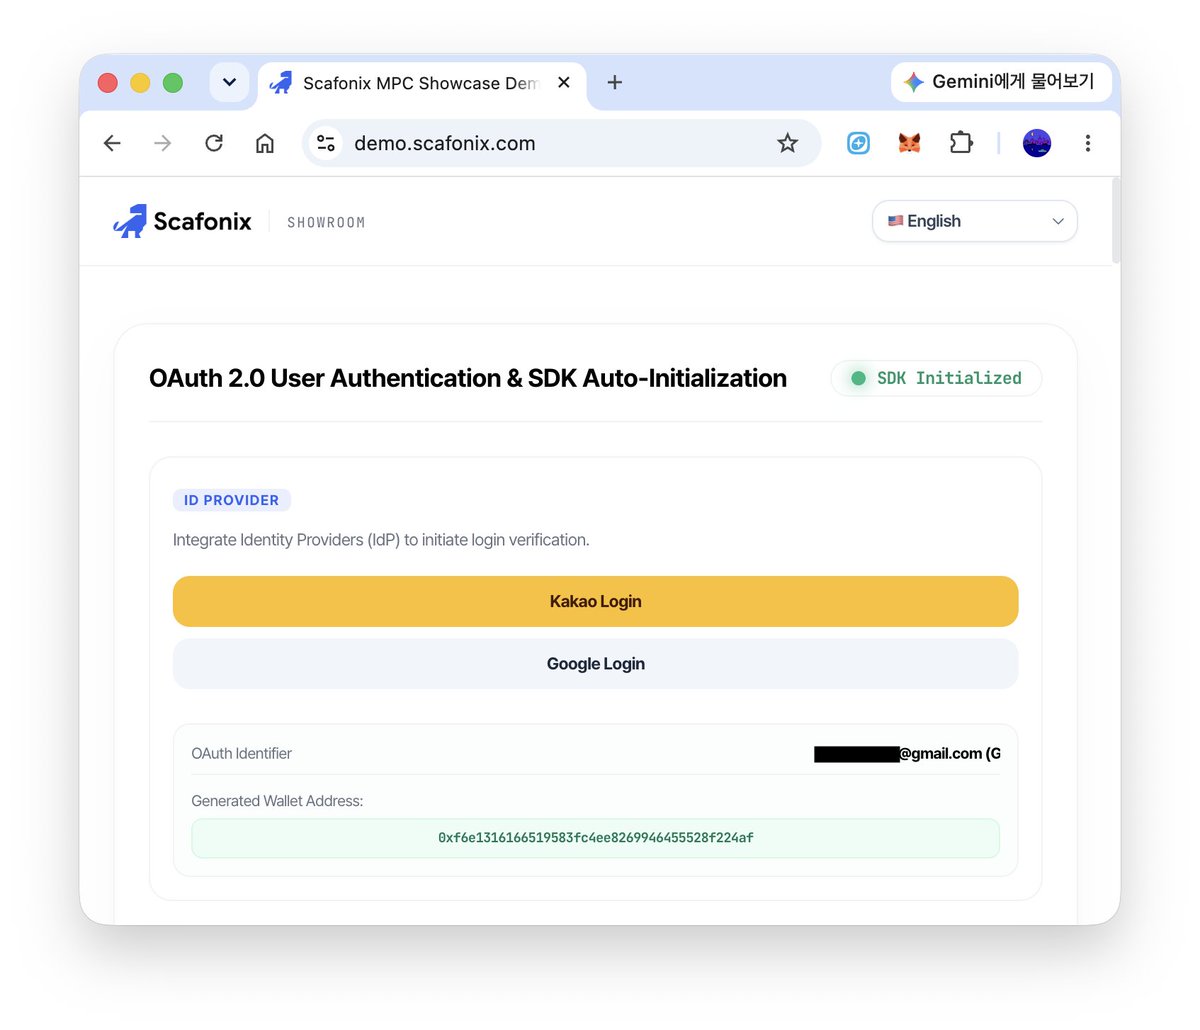Screen dimensions: 1200x1030
Task: Click the Kakao Login button
Action: click(595, 601)
